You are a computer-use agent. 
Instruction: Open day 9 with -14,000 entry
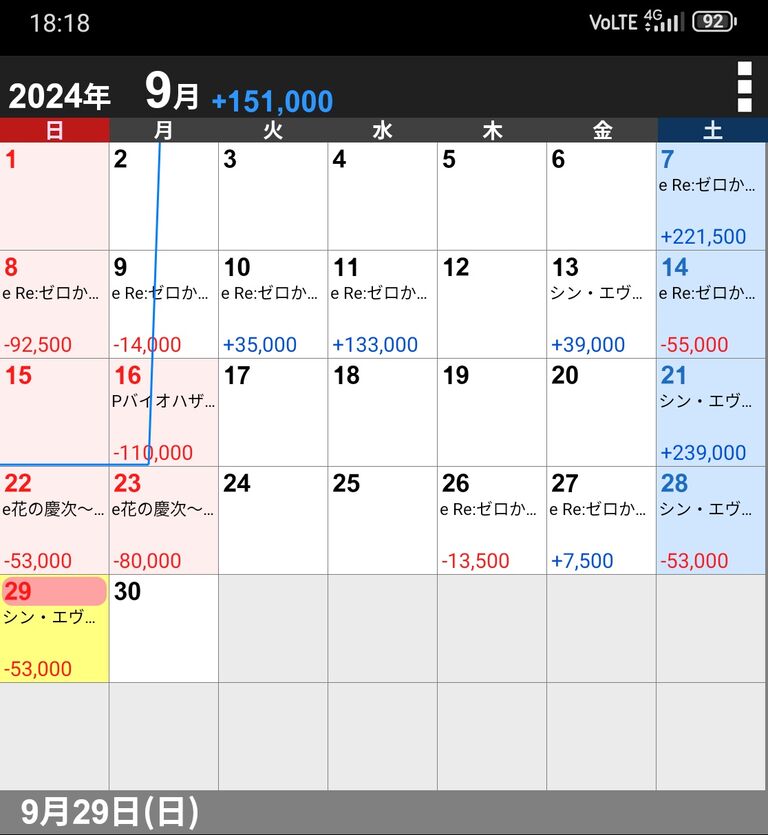(x=164, y=305)
